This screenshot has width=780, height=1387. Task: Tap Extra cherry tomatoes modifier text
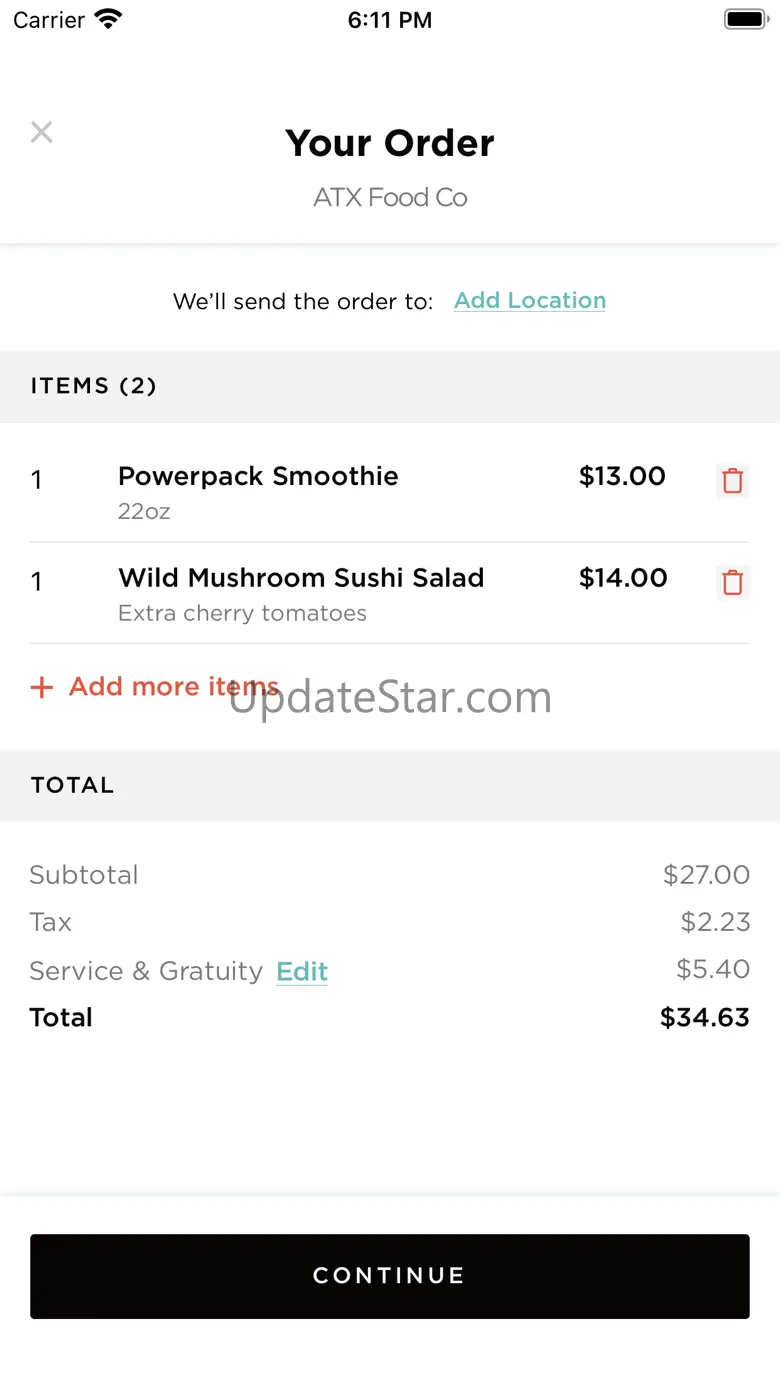coord(242,613)
